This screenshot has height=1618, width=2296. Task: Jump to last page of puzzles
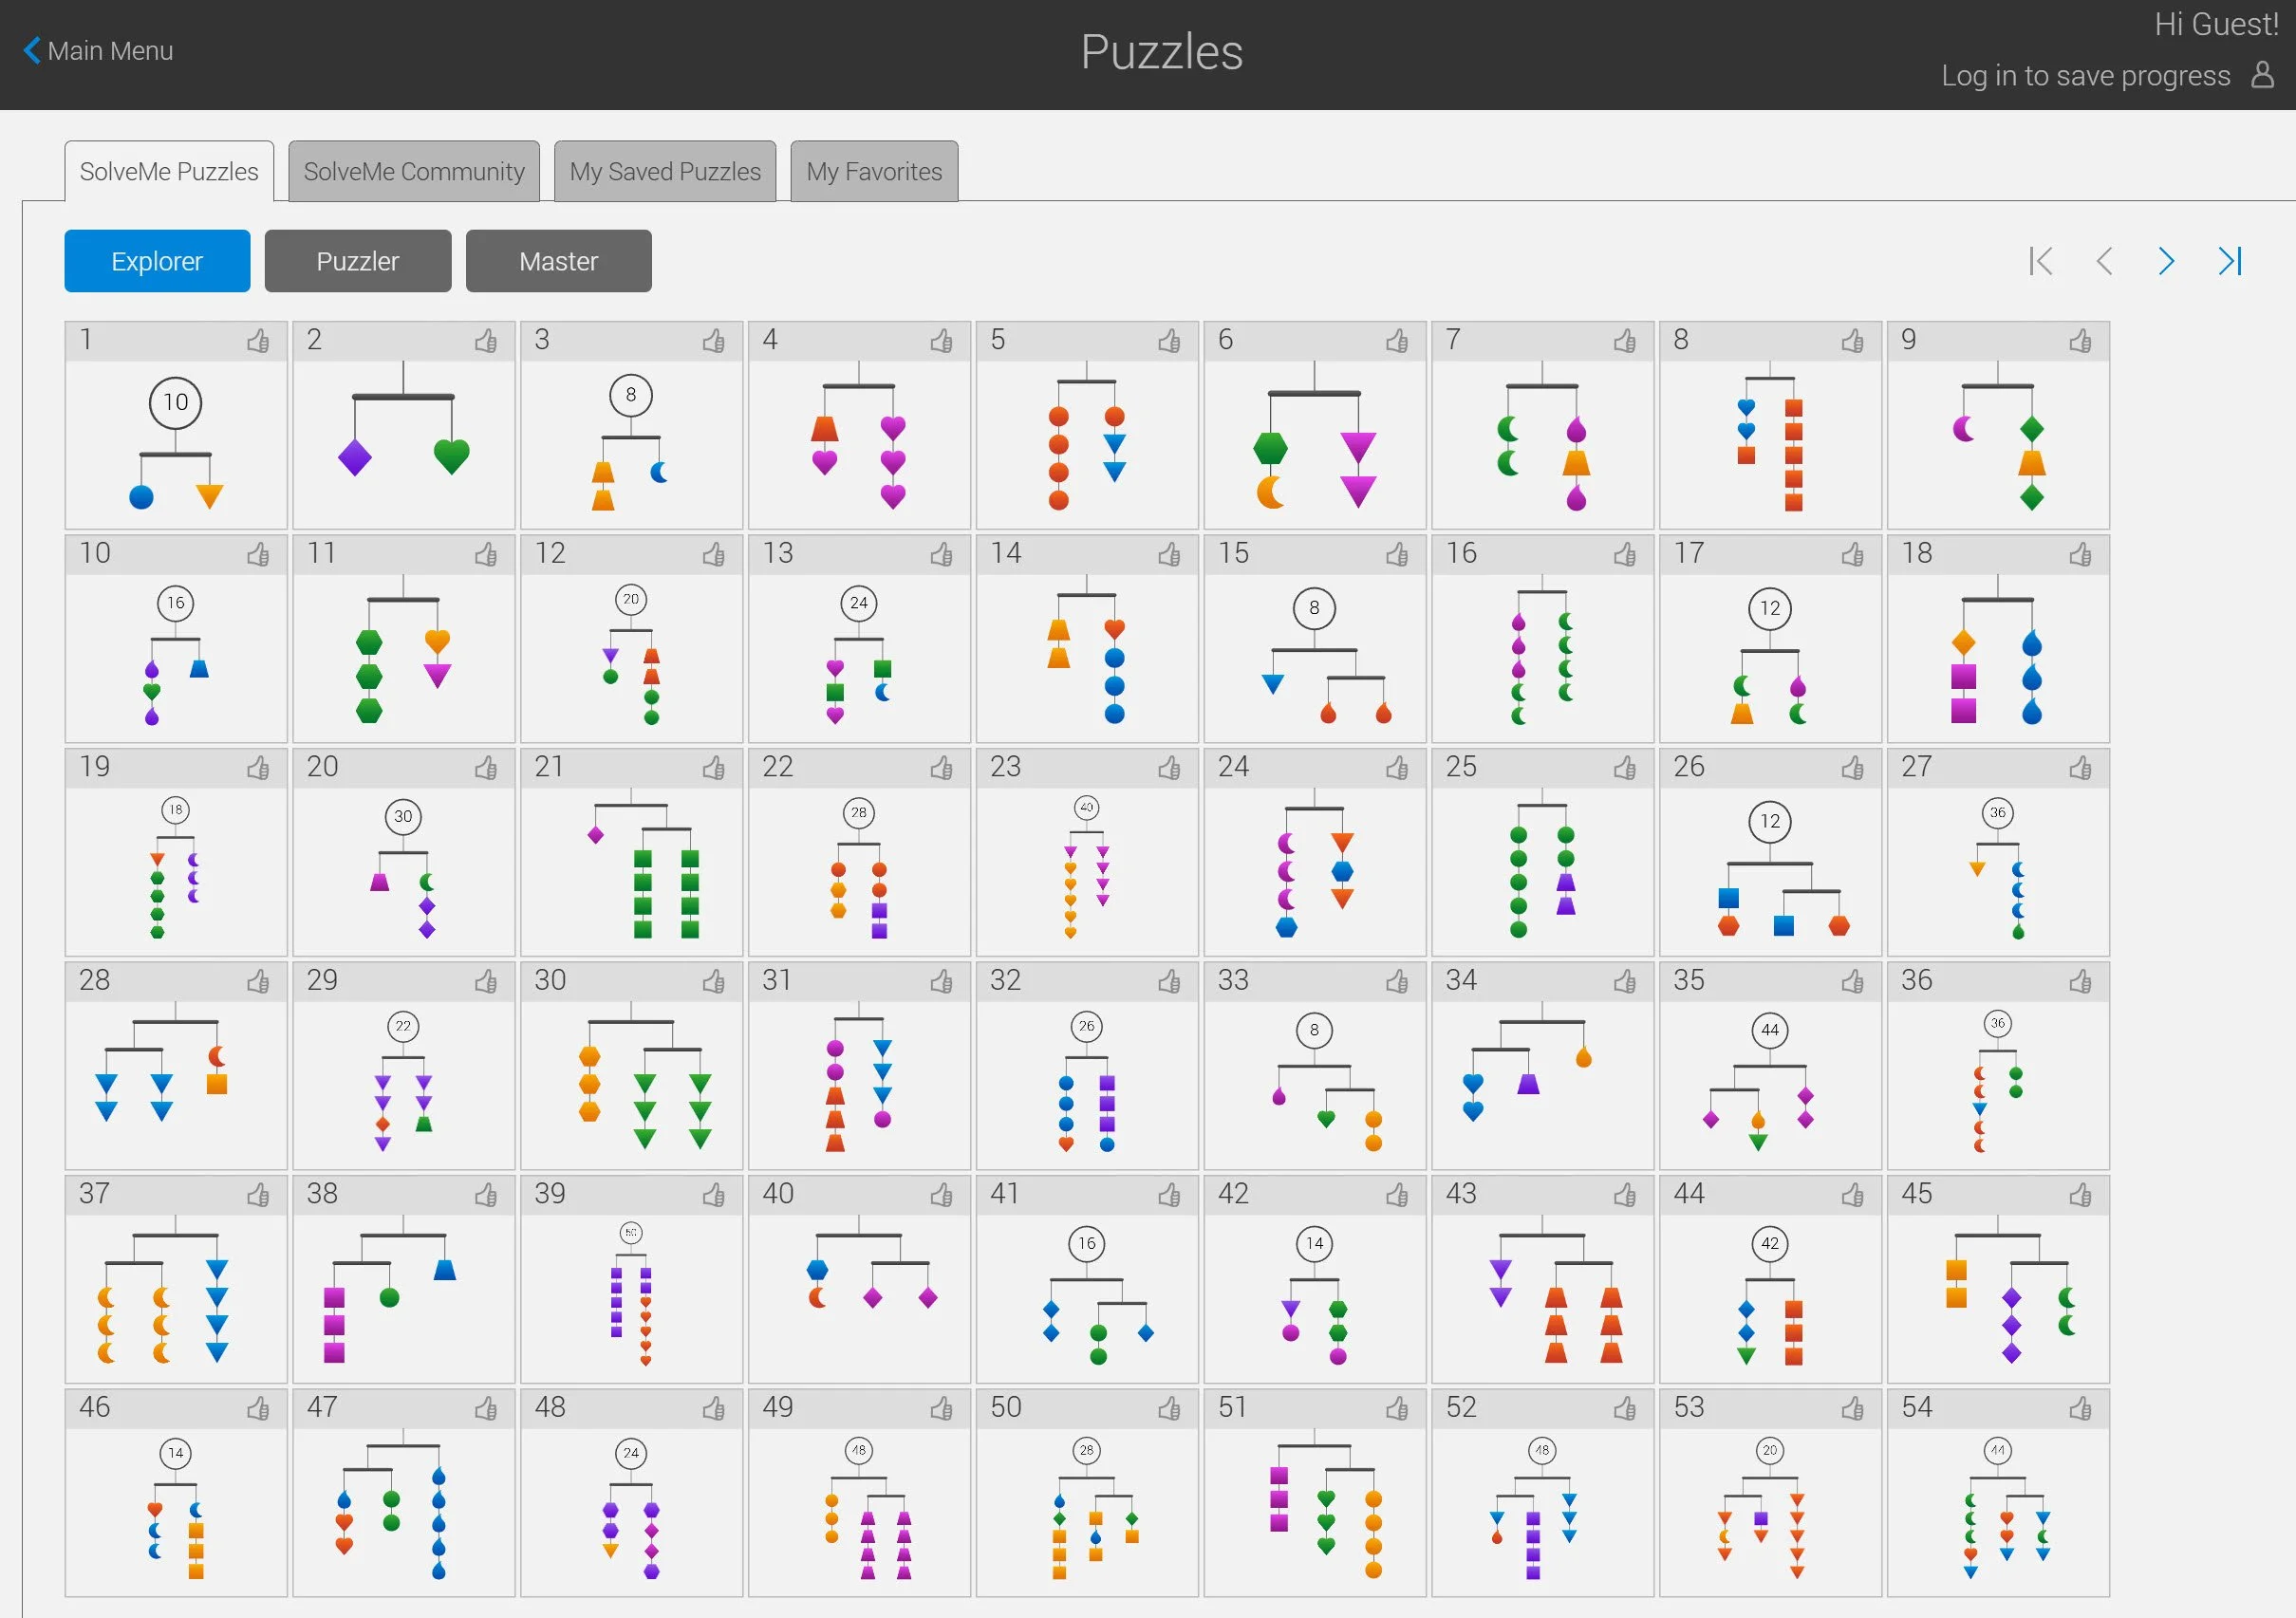pos(2230,261)
